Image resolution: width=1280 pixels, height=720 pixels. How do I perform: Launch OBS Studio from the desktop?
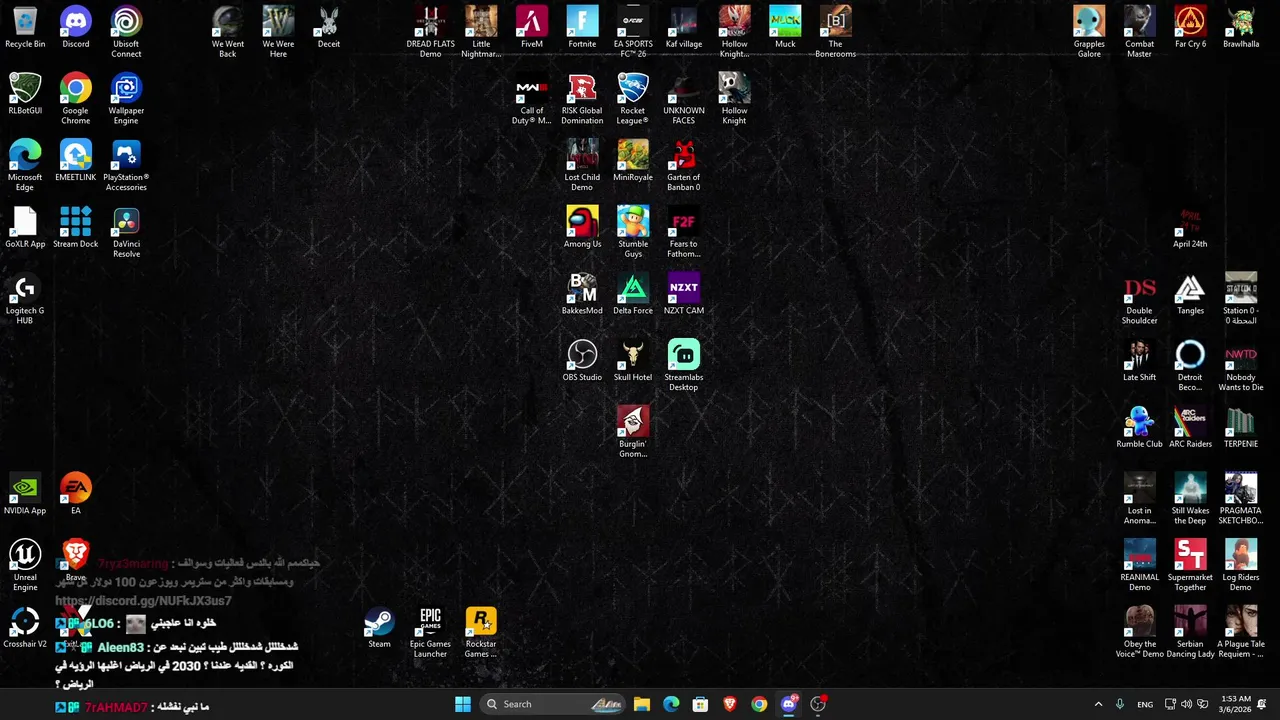click(x=582, y=361)
